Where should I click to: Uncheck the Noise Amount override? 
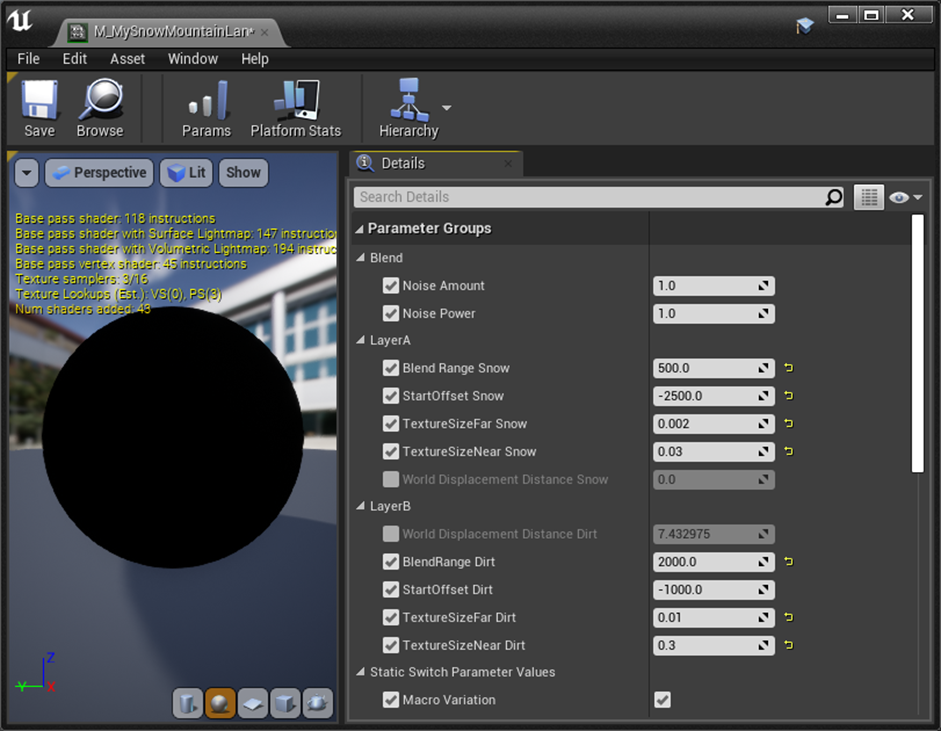(x=391, y=285)
